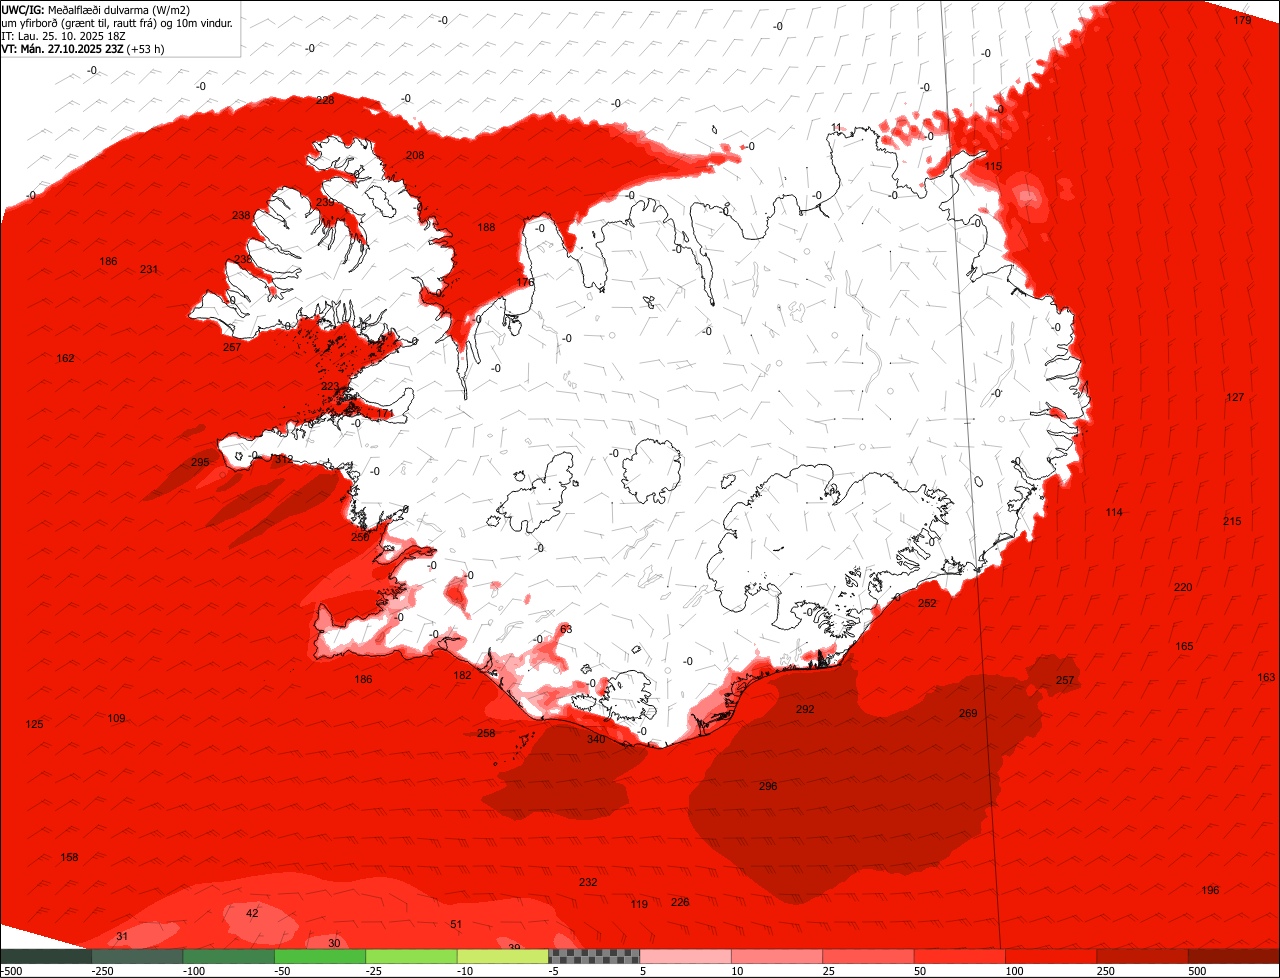
Task: Pick the yellow-green -10 to -5 legend swatch
Action: pos(503,956)
